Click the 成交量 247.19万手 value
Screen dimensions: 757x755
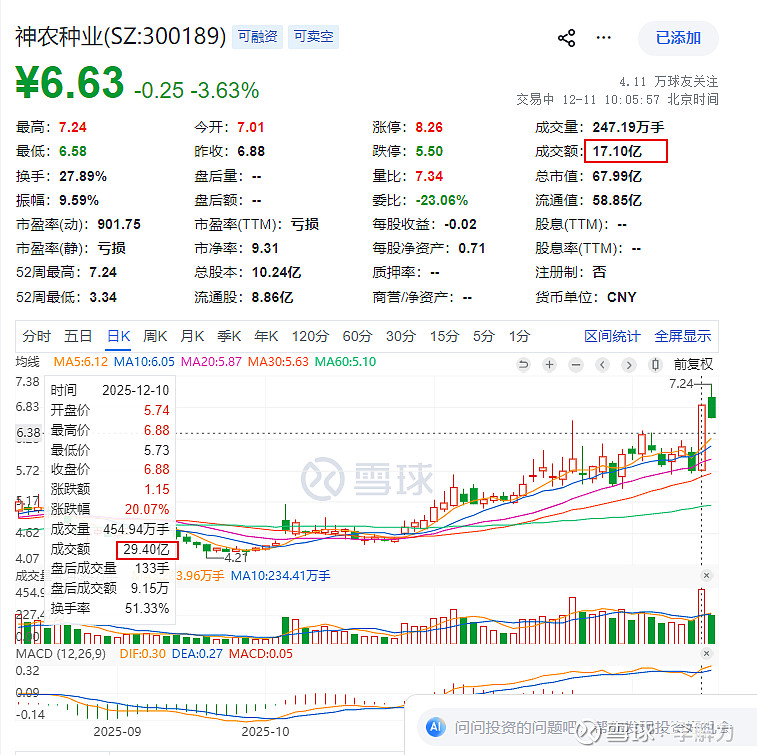tap(628, 127)
